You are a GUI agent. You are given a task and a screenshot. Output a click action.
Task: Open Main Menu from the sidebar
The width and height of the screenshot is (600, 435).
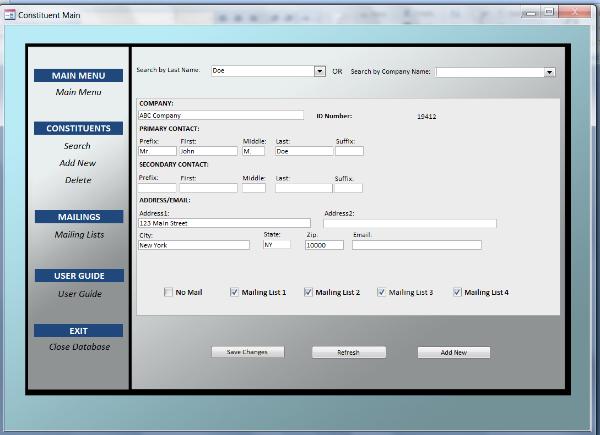(x=78, y=93)
